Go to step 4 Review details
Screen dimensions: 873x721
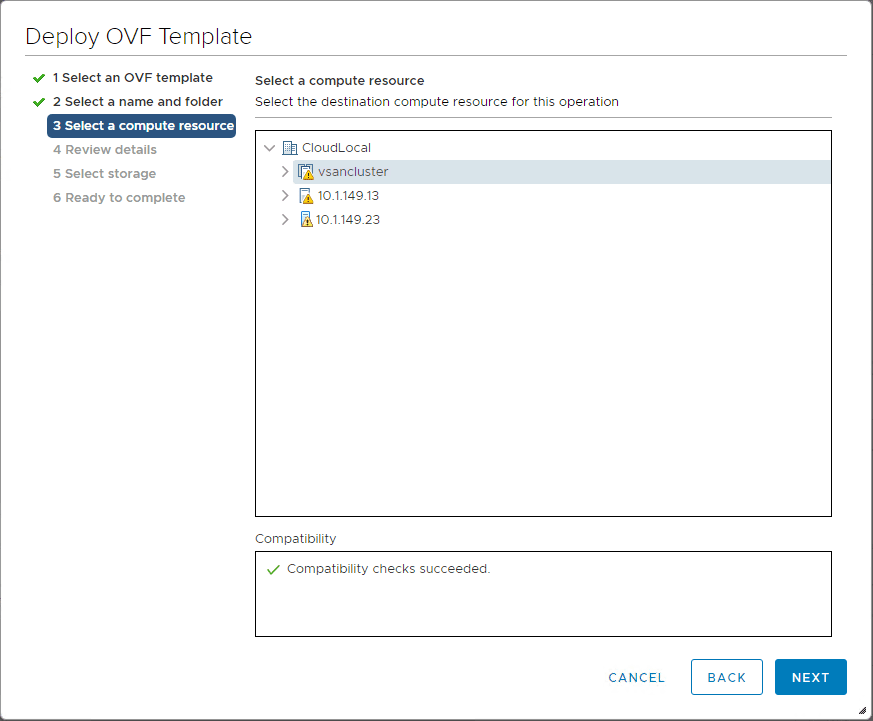104,149
